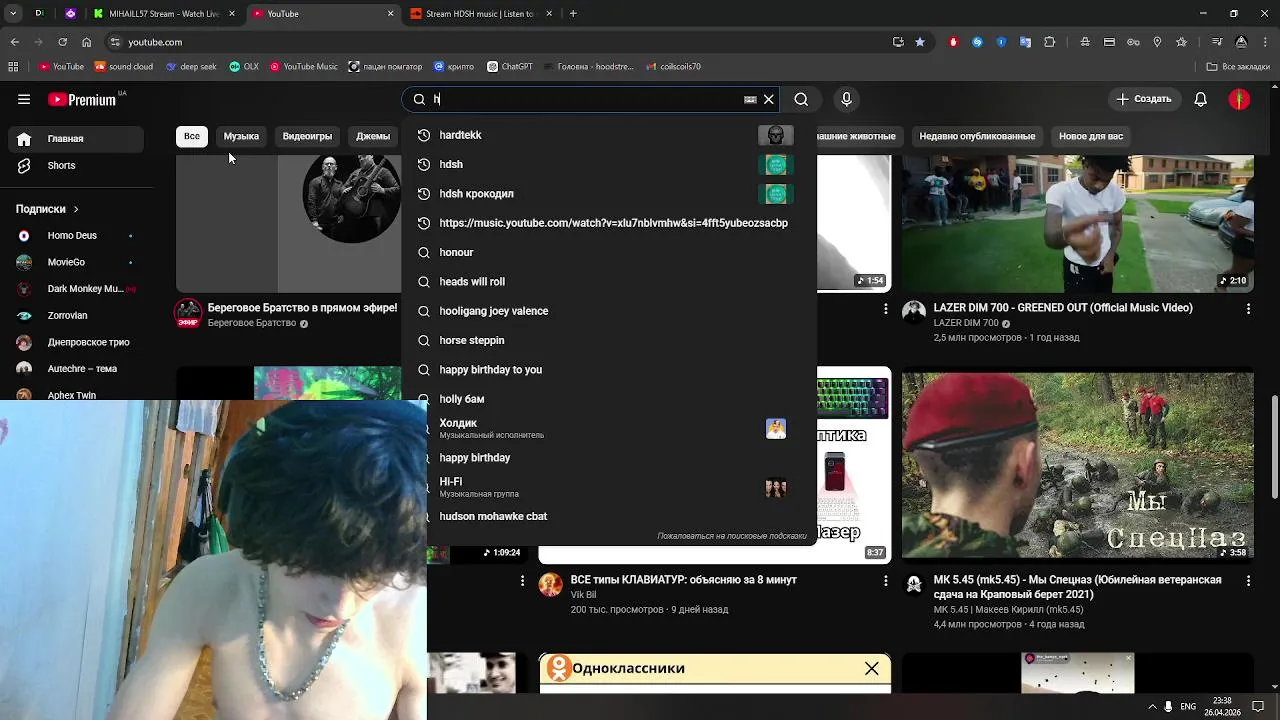Switch to Stream HDSH music tab
Image resolution: width=1280 pixels, height=720 pixels.
[x=480, y=14]
